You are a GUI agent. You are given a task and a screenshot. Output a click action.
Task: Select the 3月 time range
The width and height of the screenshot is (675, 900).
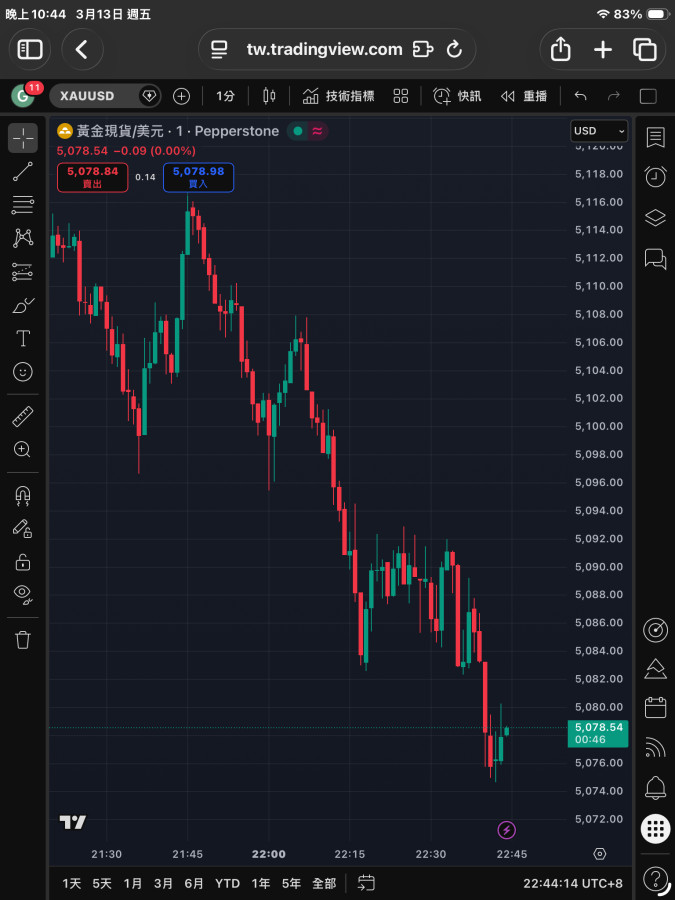pyautogui.click(x=163, y=883)
